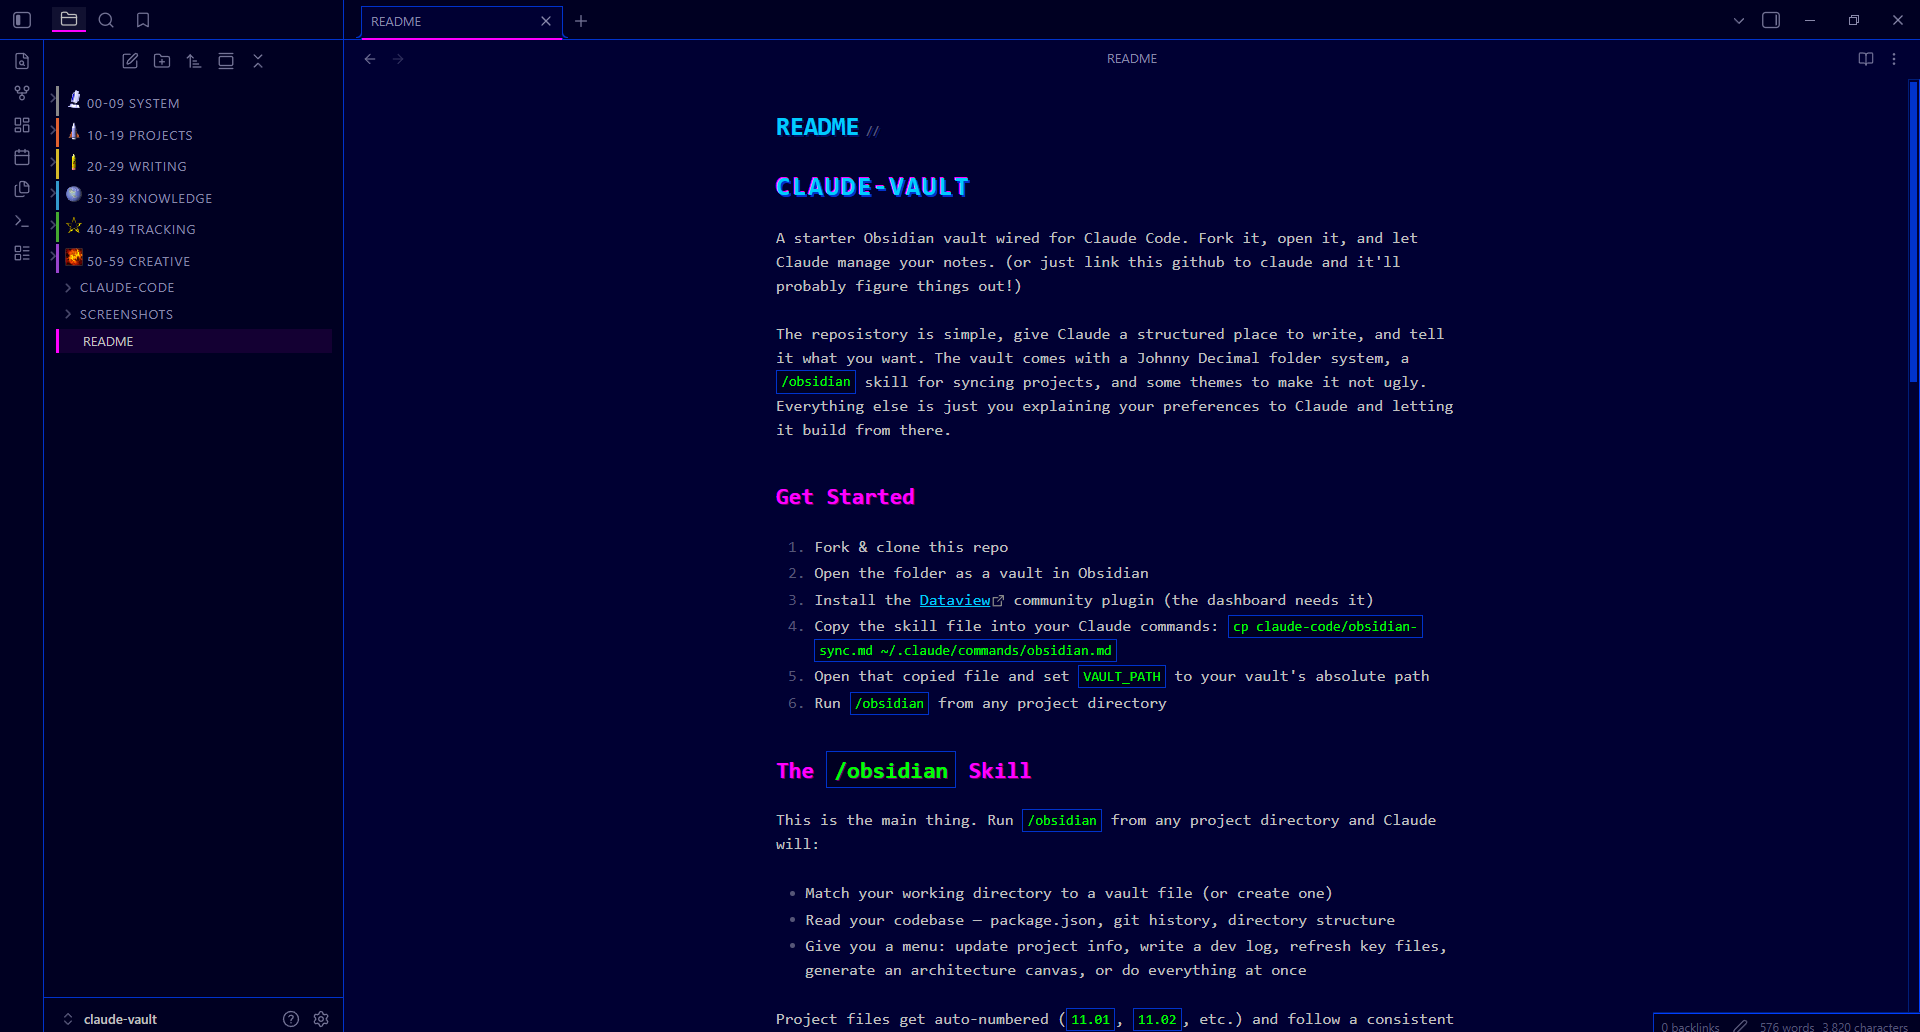
Task: Click the 10-19 PROJECTS rocket icon
Action: [74, 132]
